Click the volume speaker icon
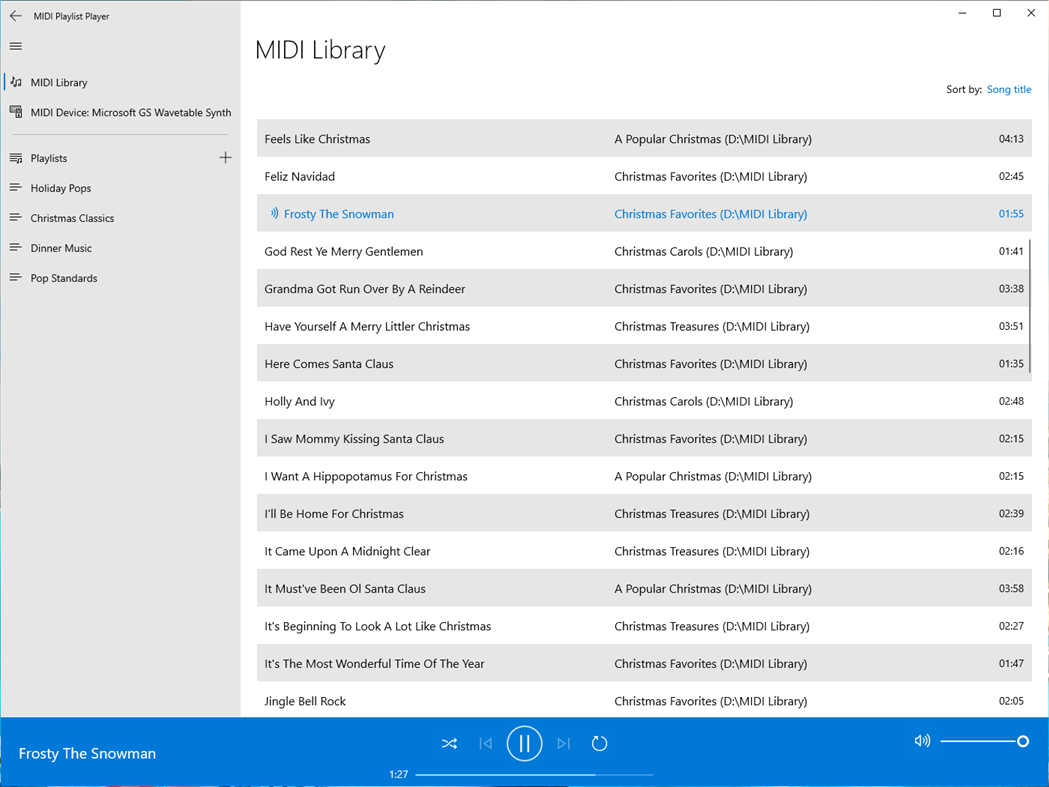1049x787 pixels. pos(921,741)
